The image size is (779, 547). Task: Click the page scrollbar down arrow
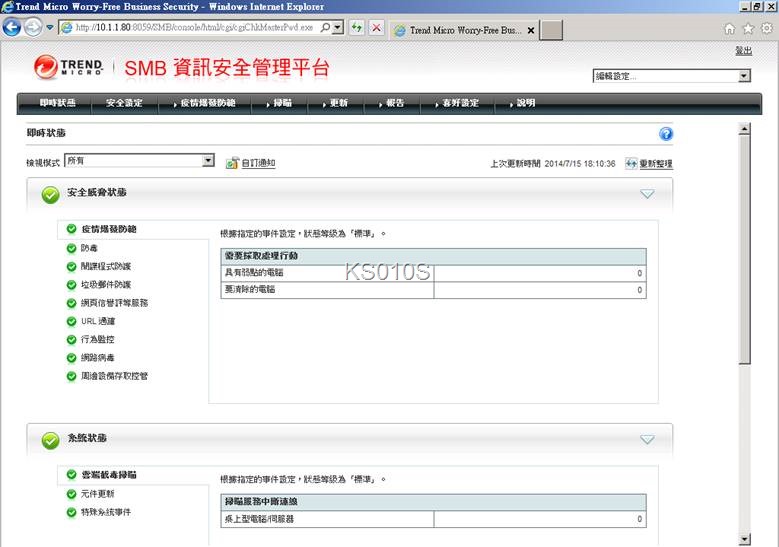744,539
